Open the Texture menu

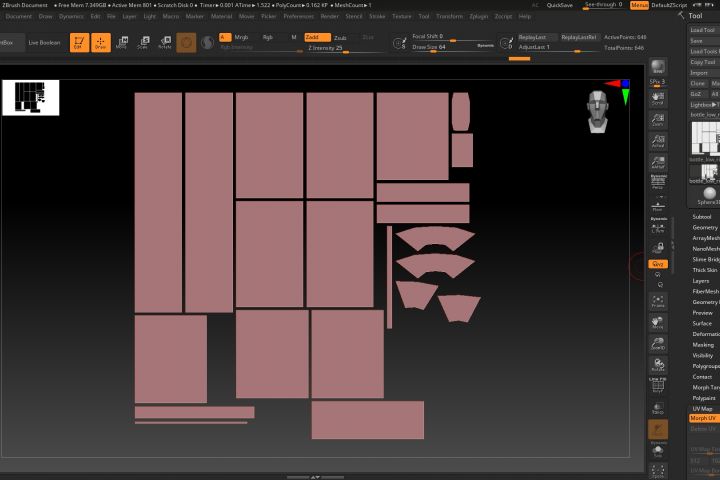tap(401, 16)
